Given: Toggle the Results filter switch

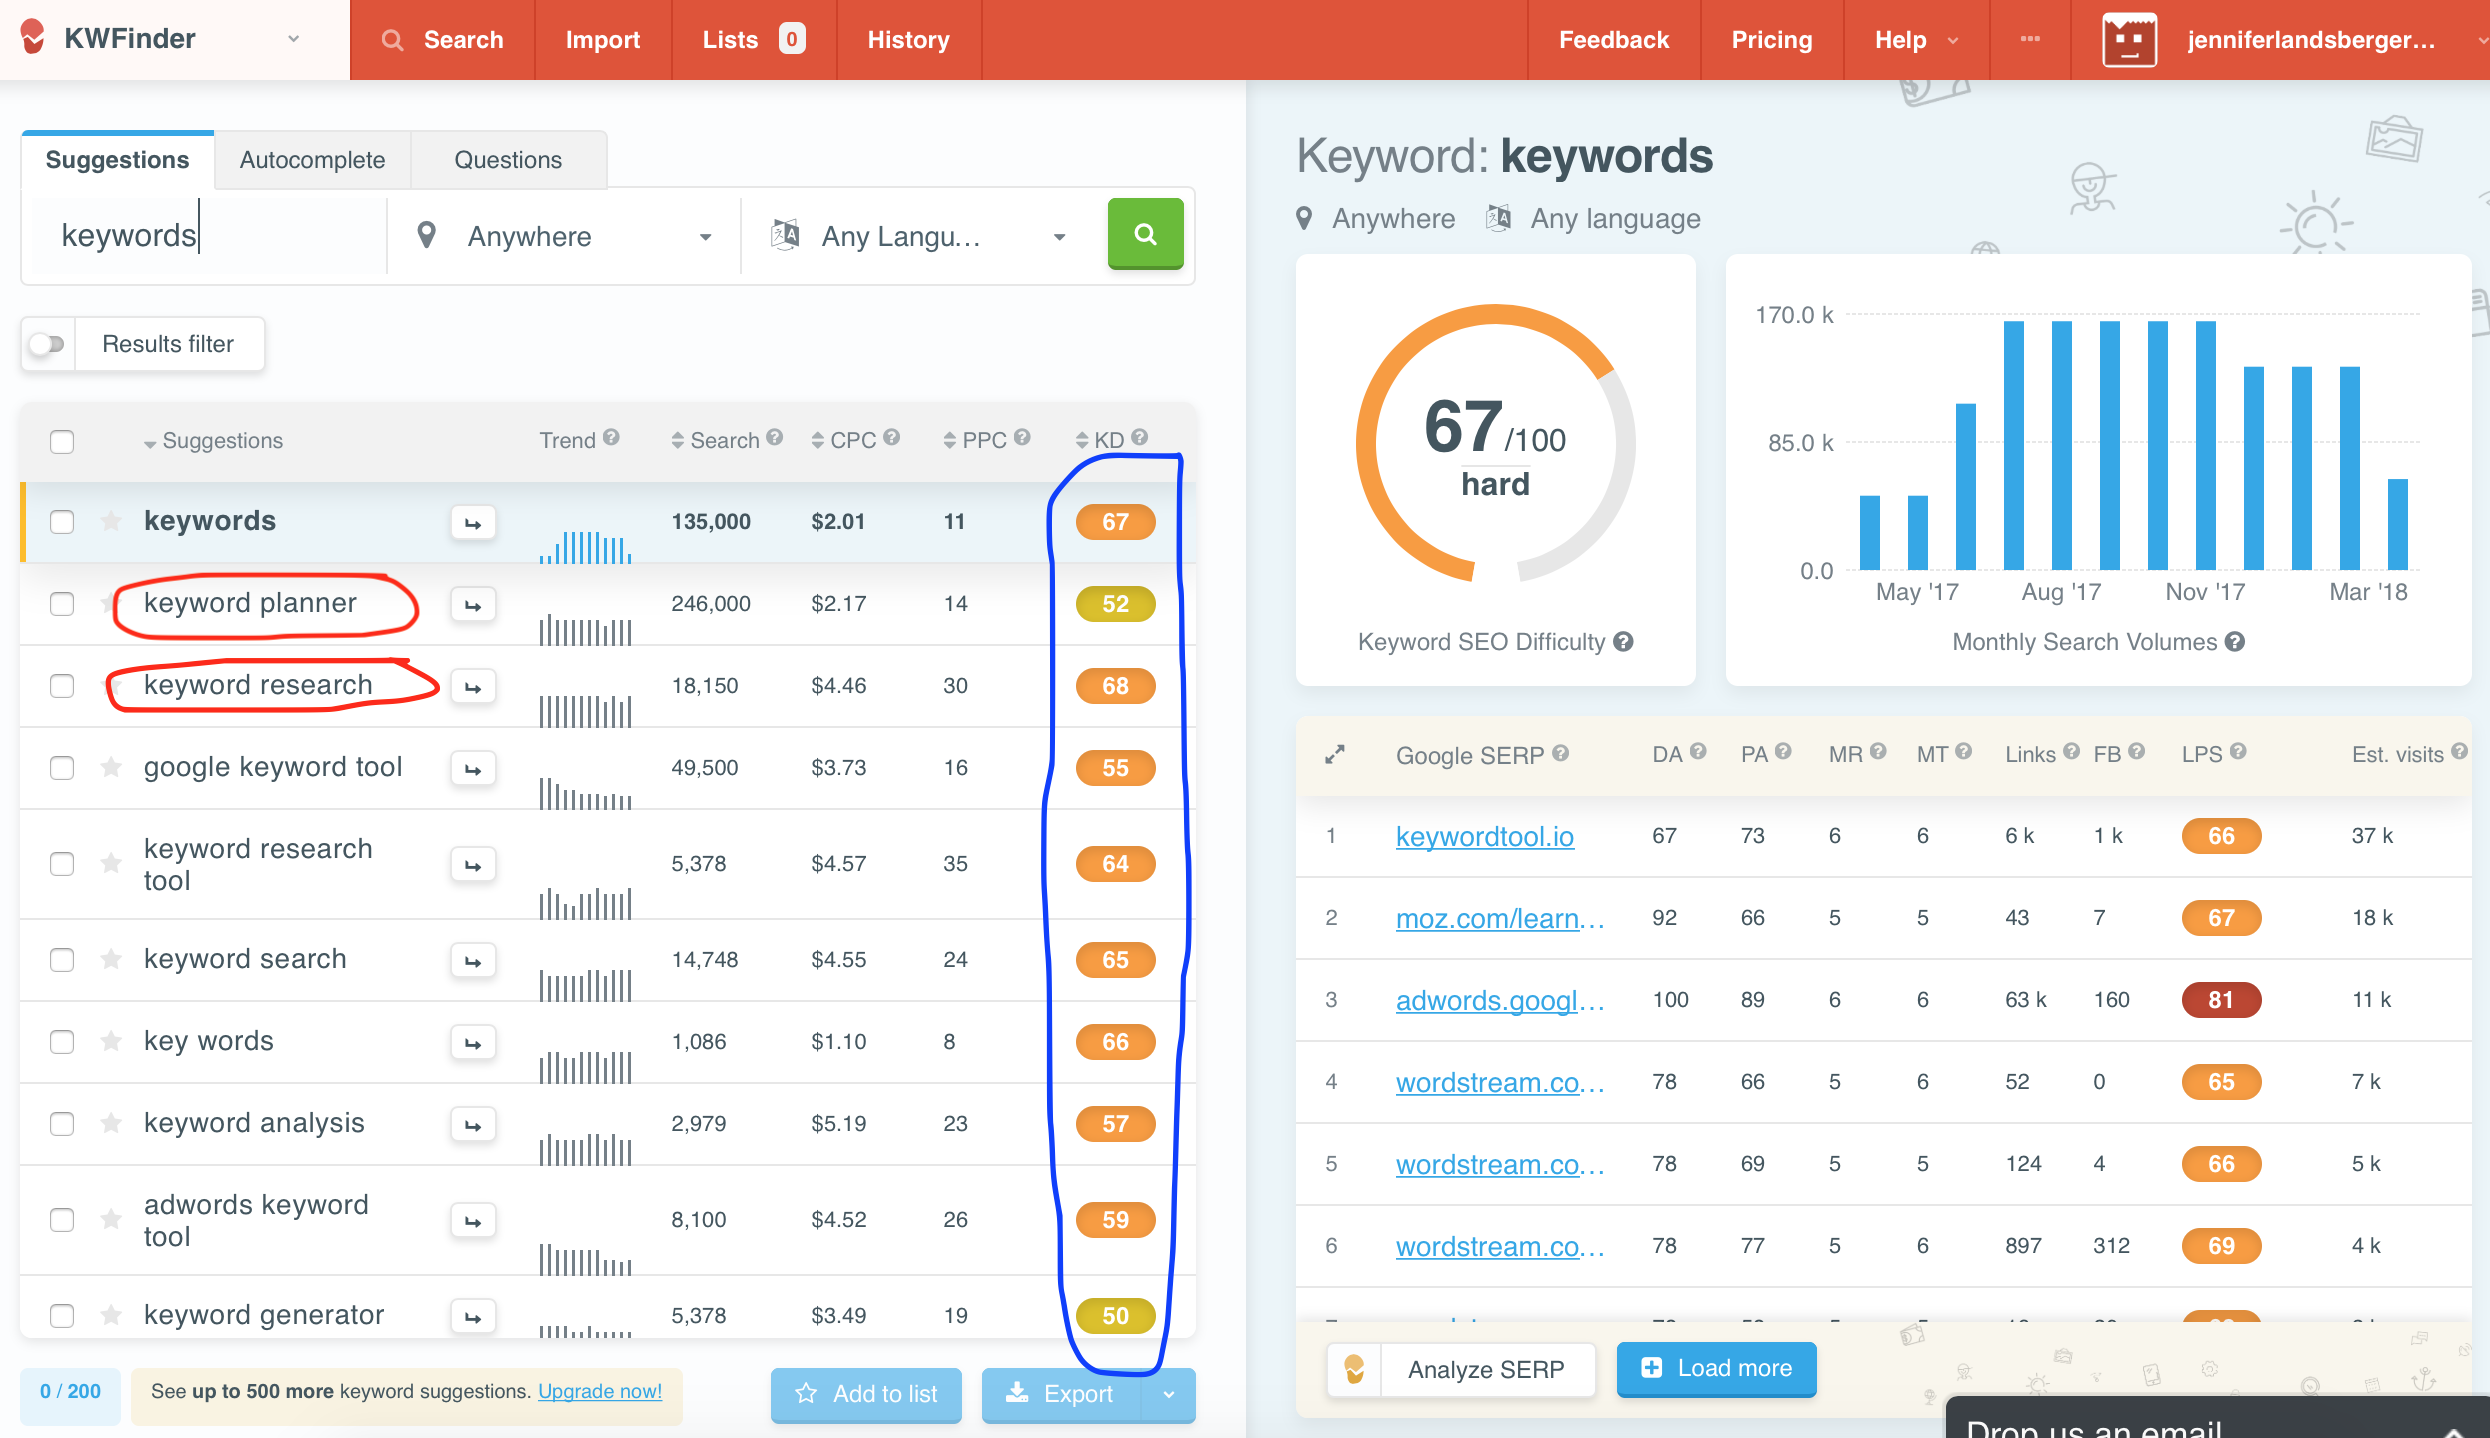Looking at the screenshot, I should [x=47, y=344].
